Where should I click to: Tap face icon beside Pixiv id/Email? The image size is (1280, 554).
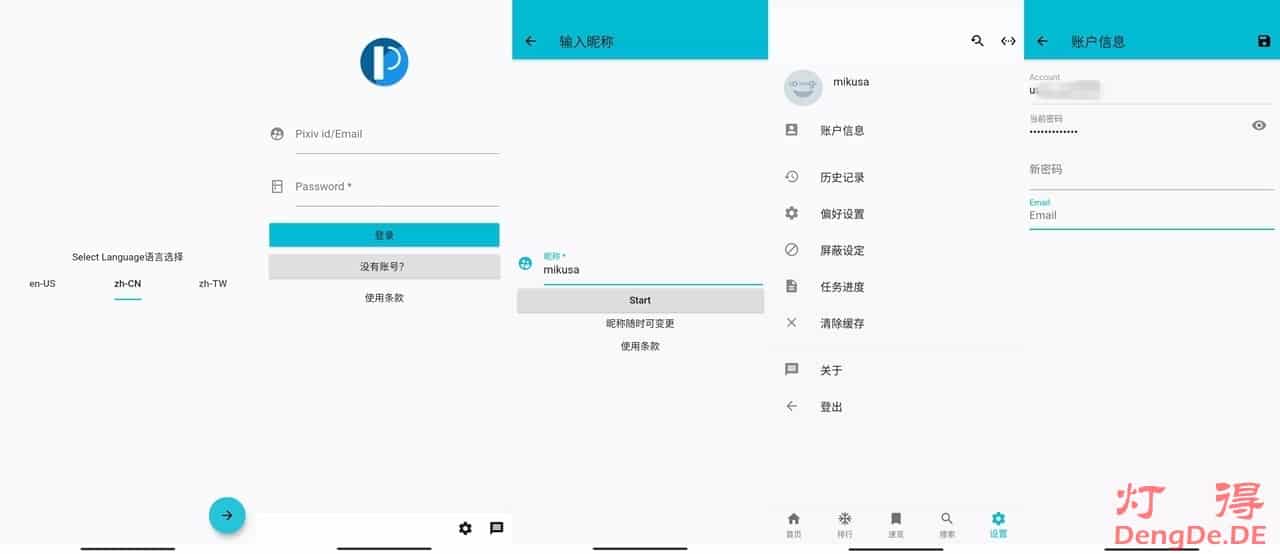[x=277, y=134]
